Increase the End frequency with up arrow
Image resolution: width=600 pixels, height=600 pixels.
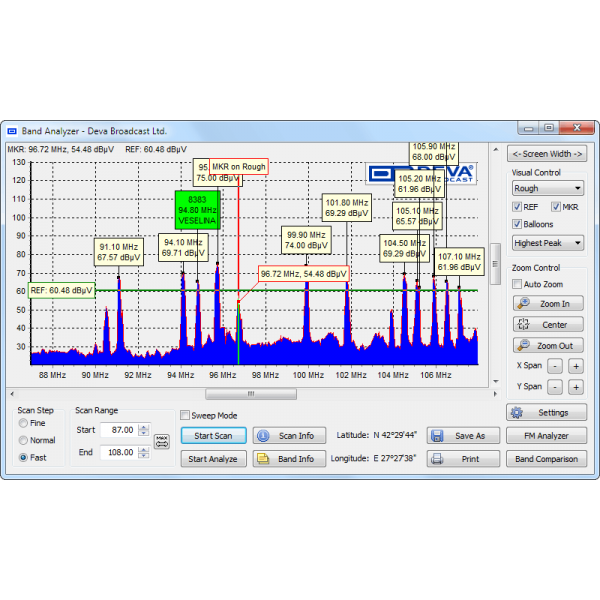tap(143, 450)
